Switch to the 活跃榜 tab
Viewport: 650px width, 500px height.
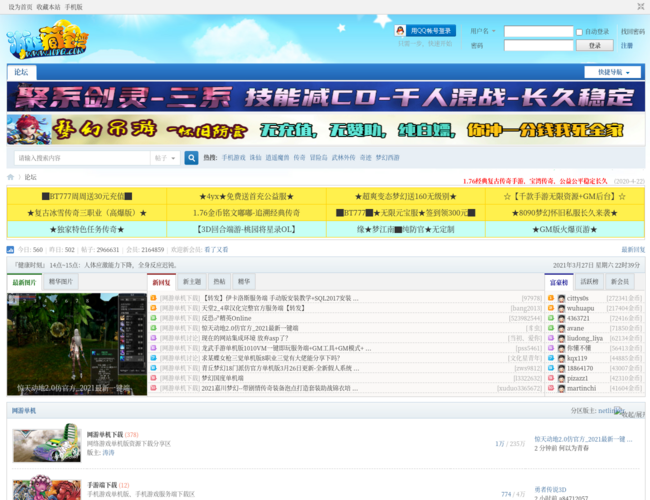point(589,282)
